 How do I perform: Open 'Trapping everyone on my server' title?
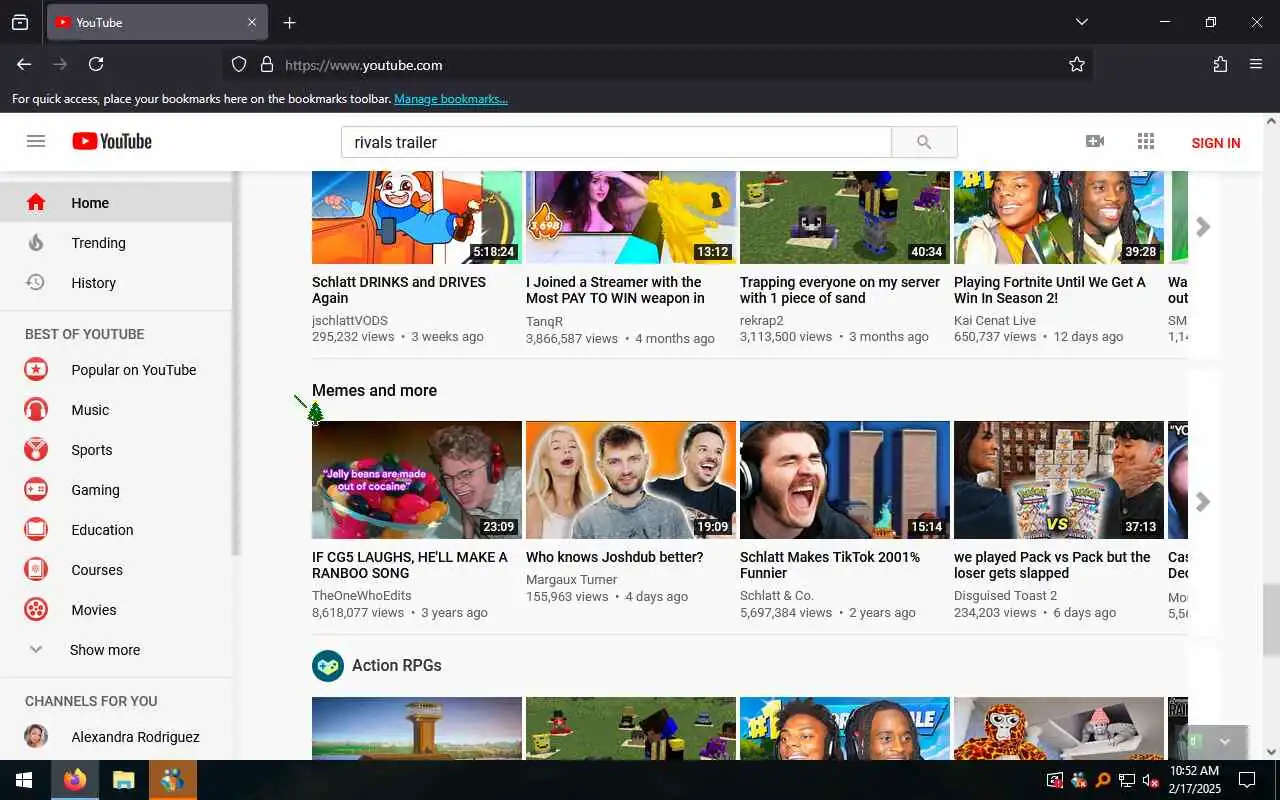840,290
